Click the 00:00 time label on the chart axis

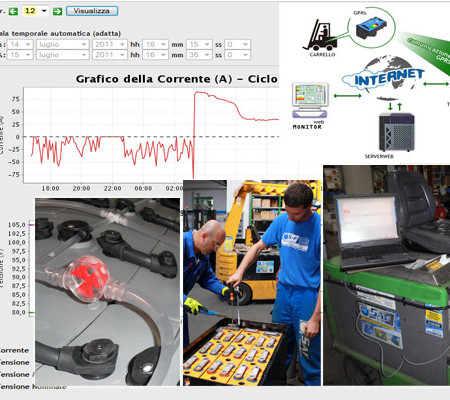[143, 188]
